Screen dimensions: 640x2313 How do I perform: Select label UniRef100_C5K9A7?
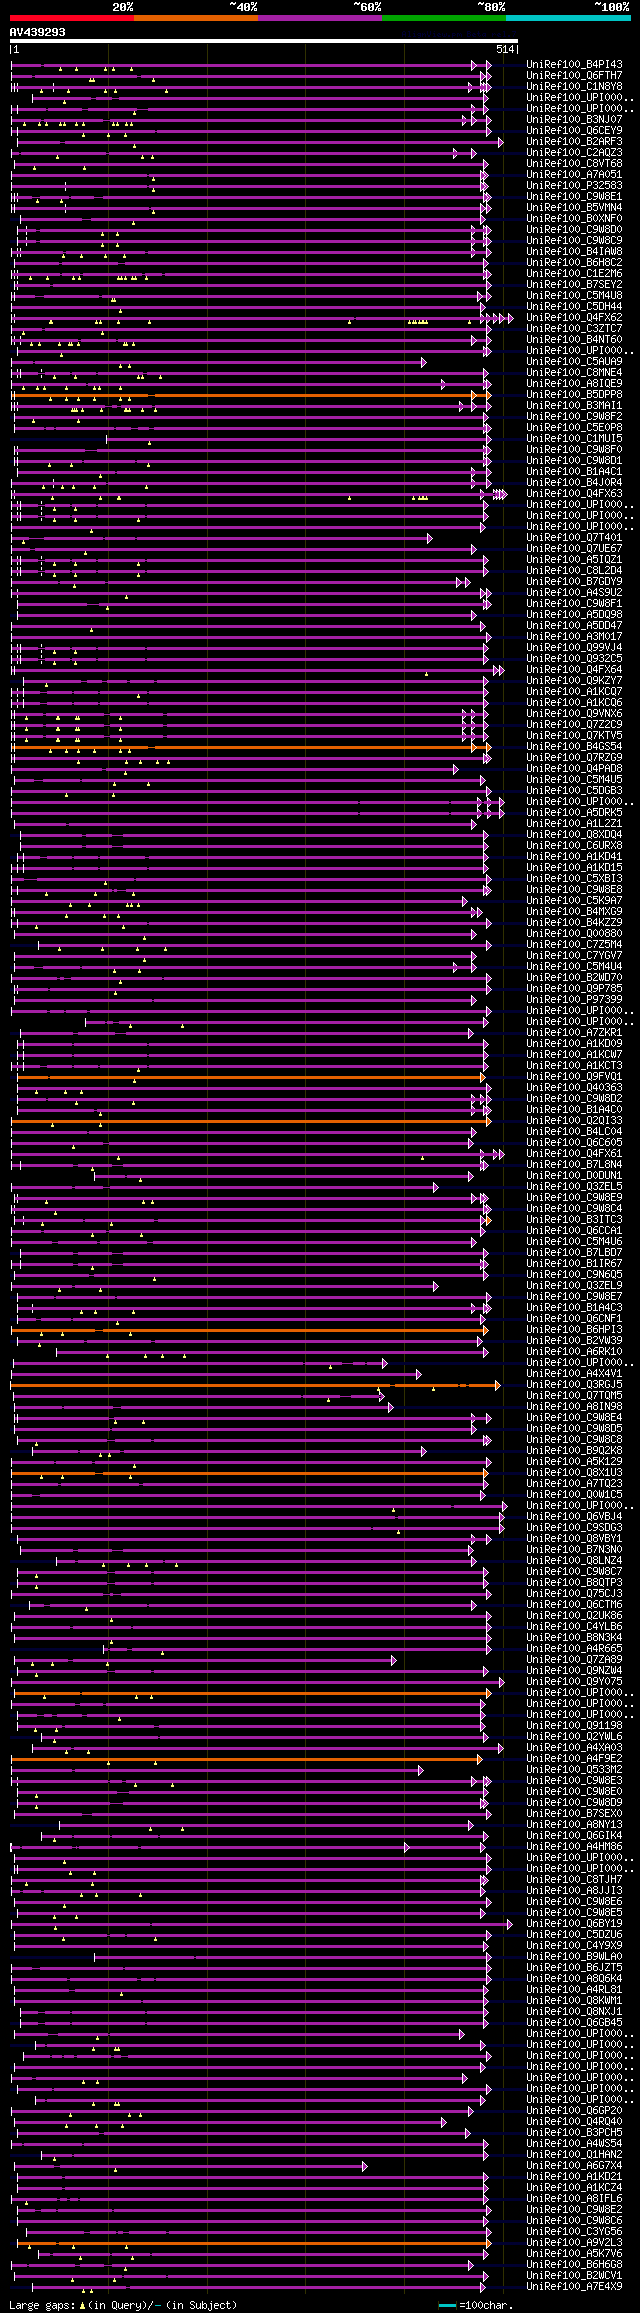(x=574, y=900)
